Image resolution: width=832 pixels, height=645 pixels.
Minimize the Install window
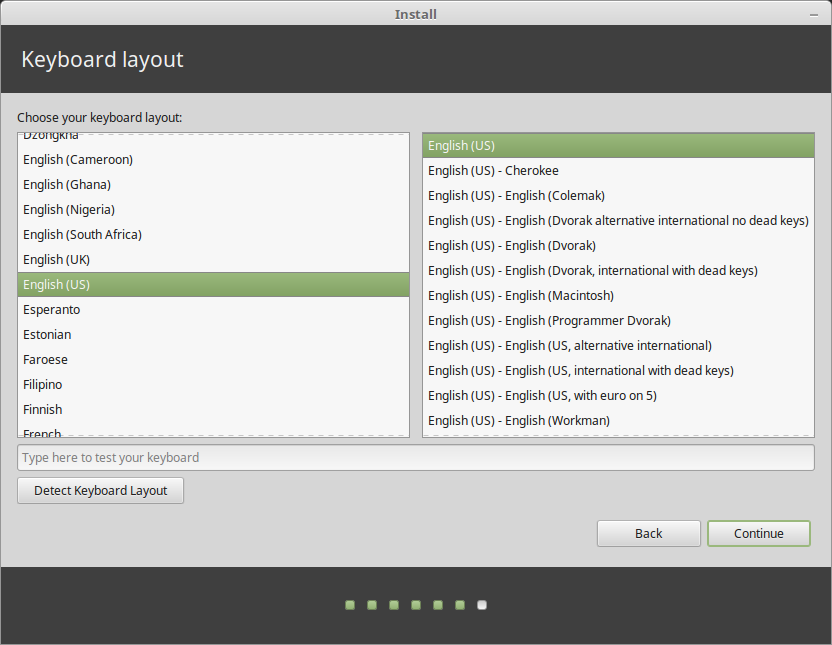(x=814, y=15)
